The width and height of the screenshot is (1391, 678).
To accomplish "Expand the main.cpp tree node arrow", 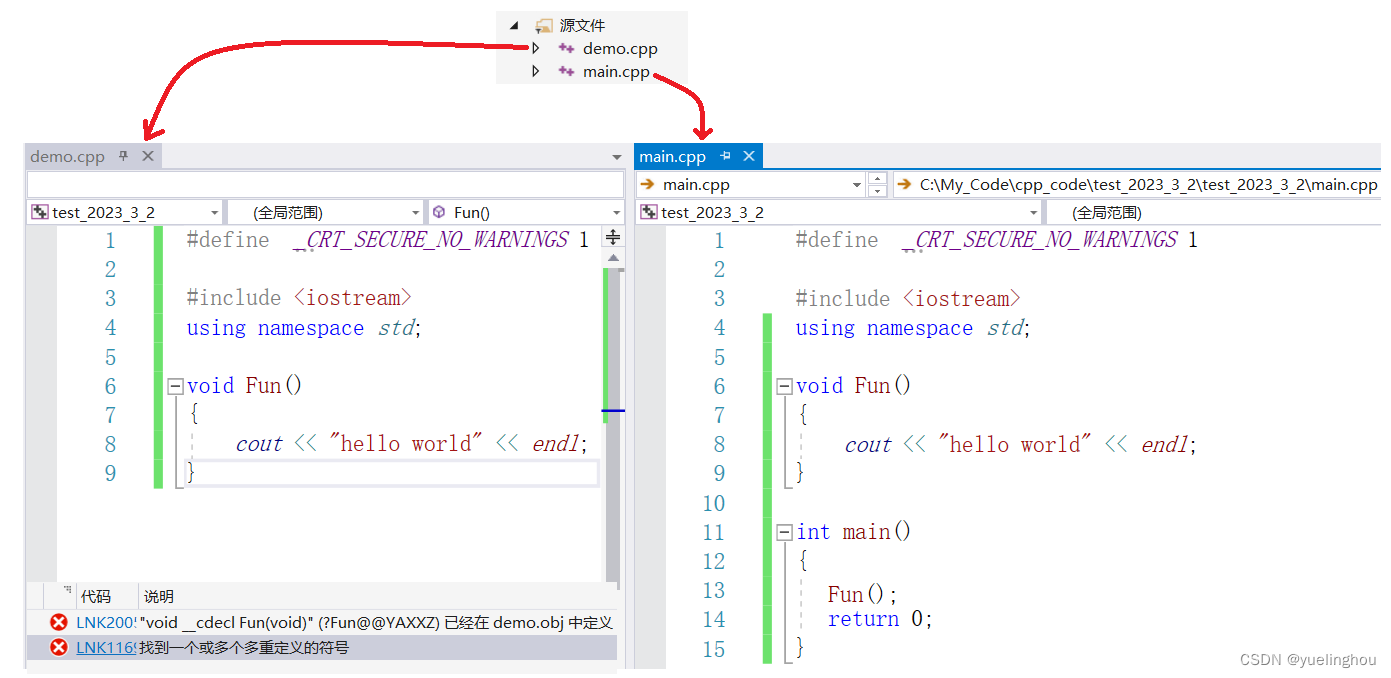I will click(x=536, y=71).
